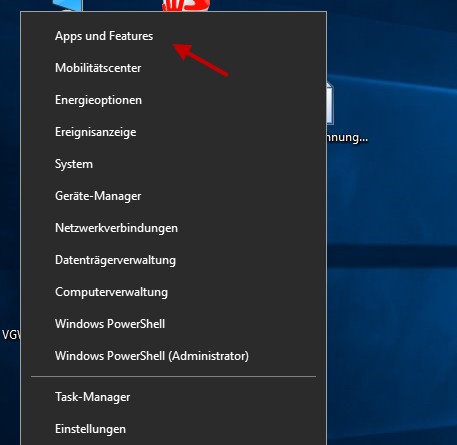Launch Computerverwaltung
The height and width of the screenshot is (445, 457).
pyautogui.click(x=173, y=292)
